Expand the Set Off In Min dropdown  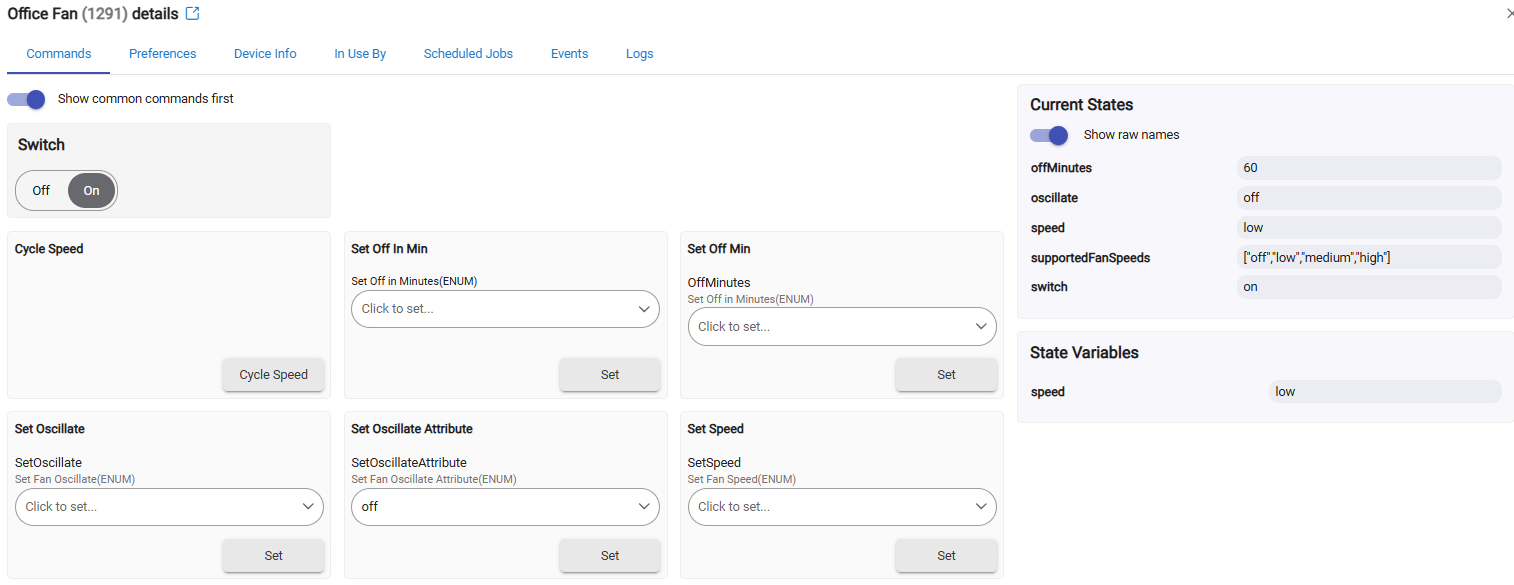(x=505, y=309)
